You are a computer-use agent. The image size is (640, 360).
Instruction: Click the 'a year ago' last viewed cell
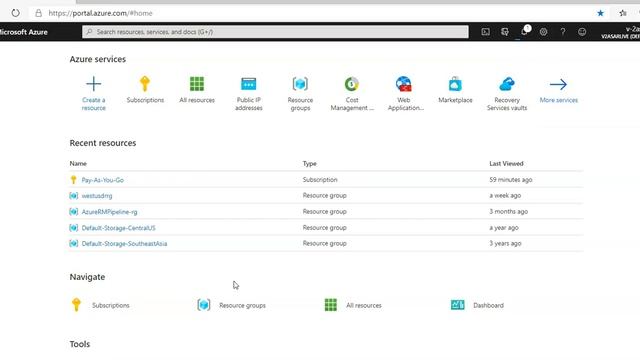click(504, 227)
